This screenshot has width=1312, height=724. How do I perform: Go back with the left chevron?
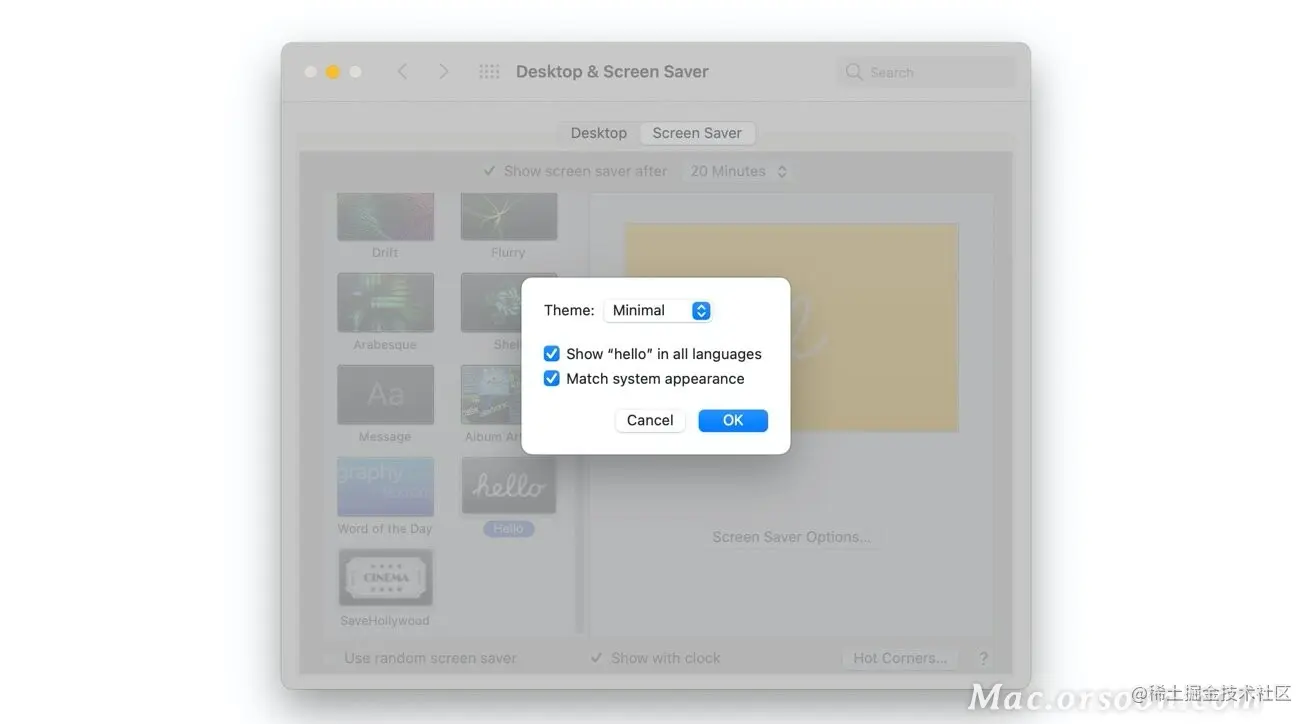click(402, 72)
